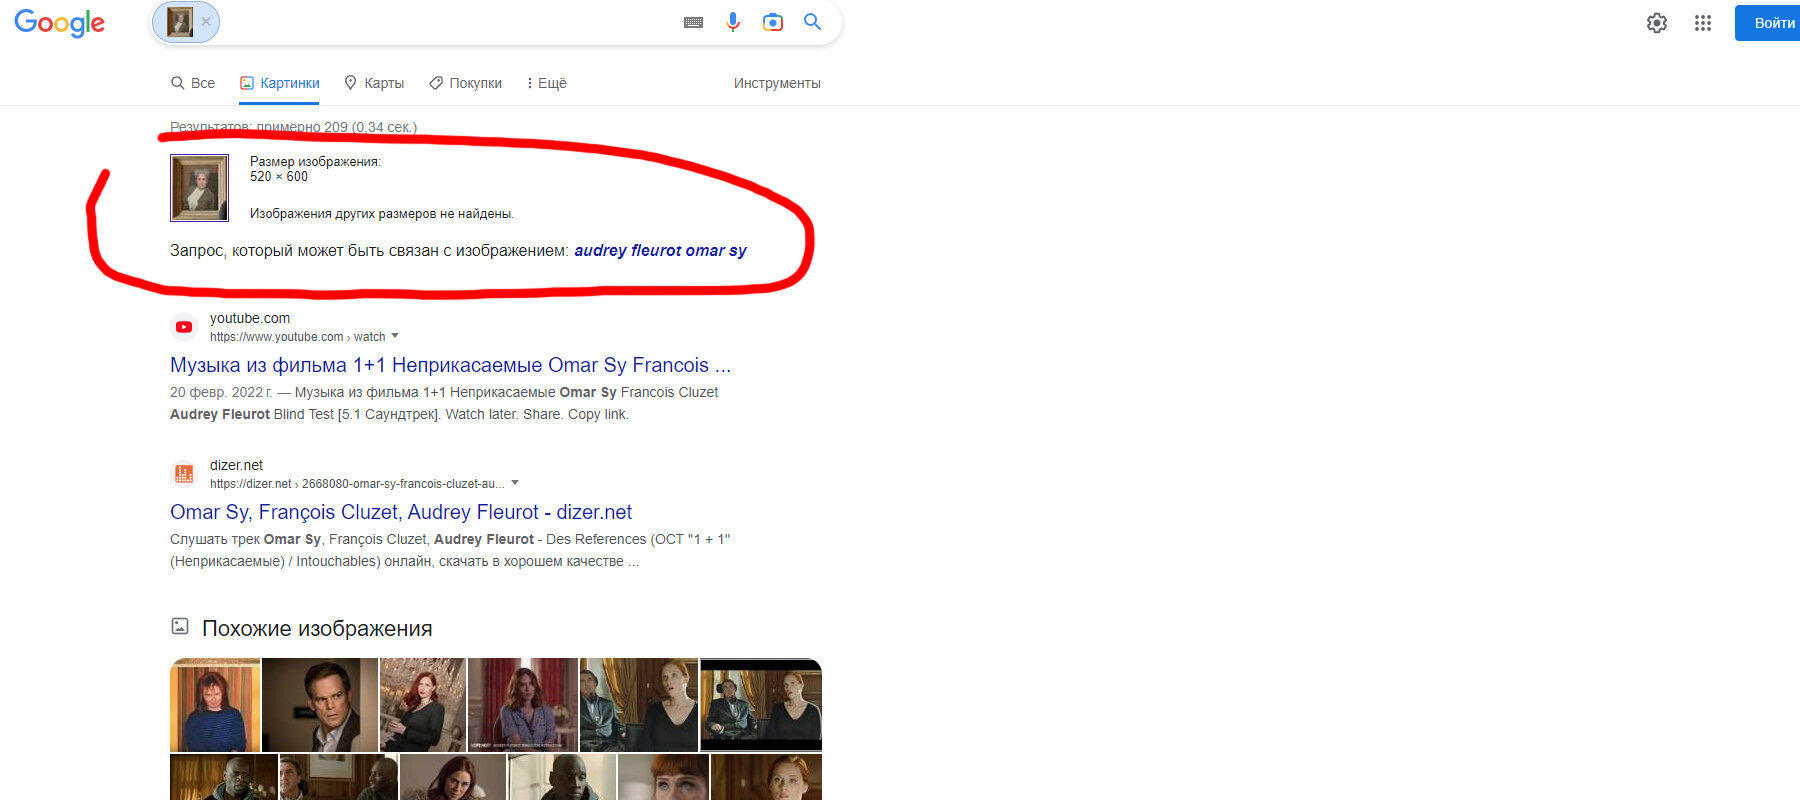Click the Похожие изображения heading
1800x800 pixels.
[317, 628]
